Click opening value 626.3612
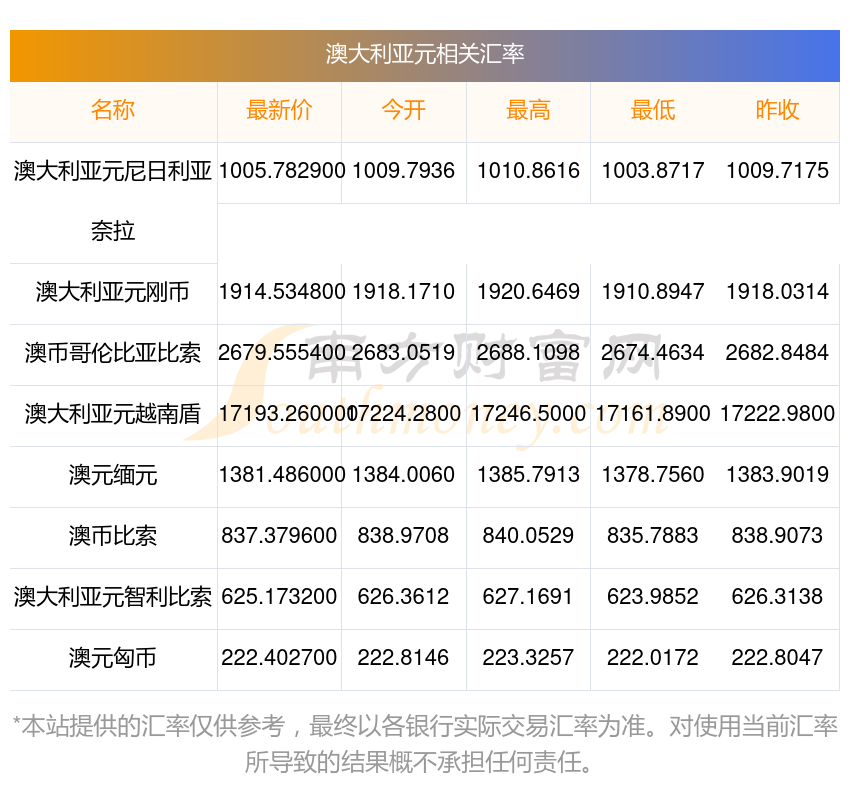850x793 pixels. 403,596
